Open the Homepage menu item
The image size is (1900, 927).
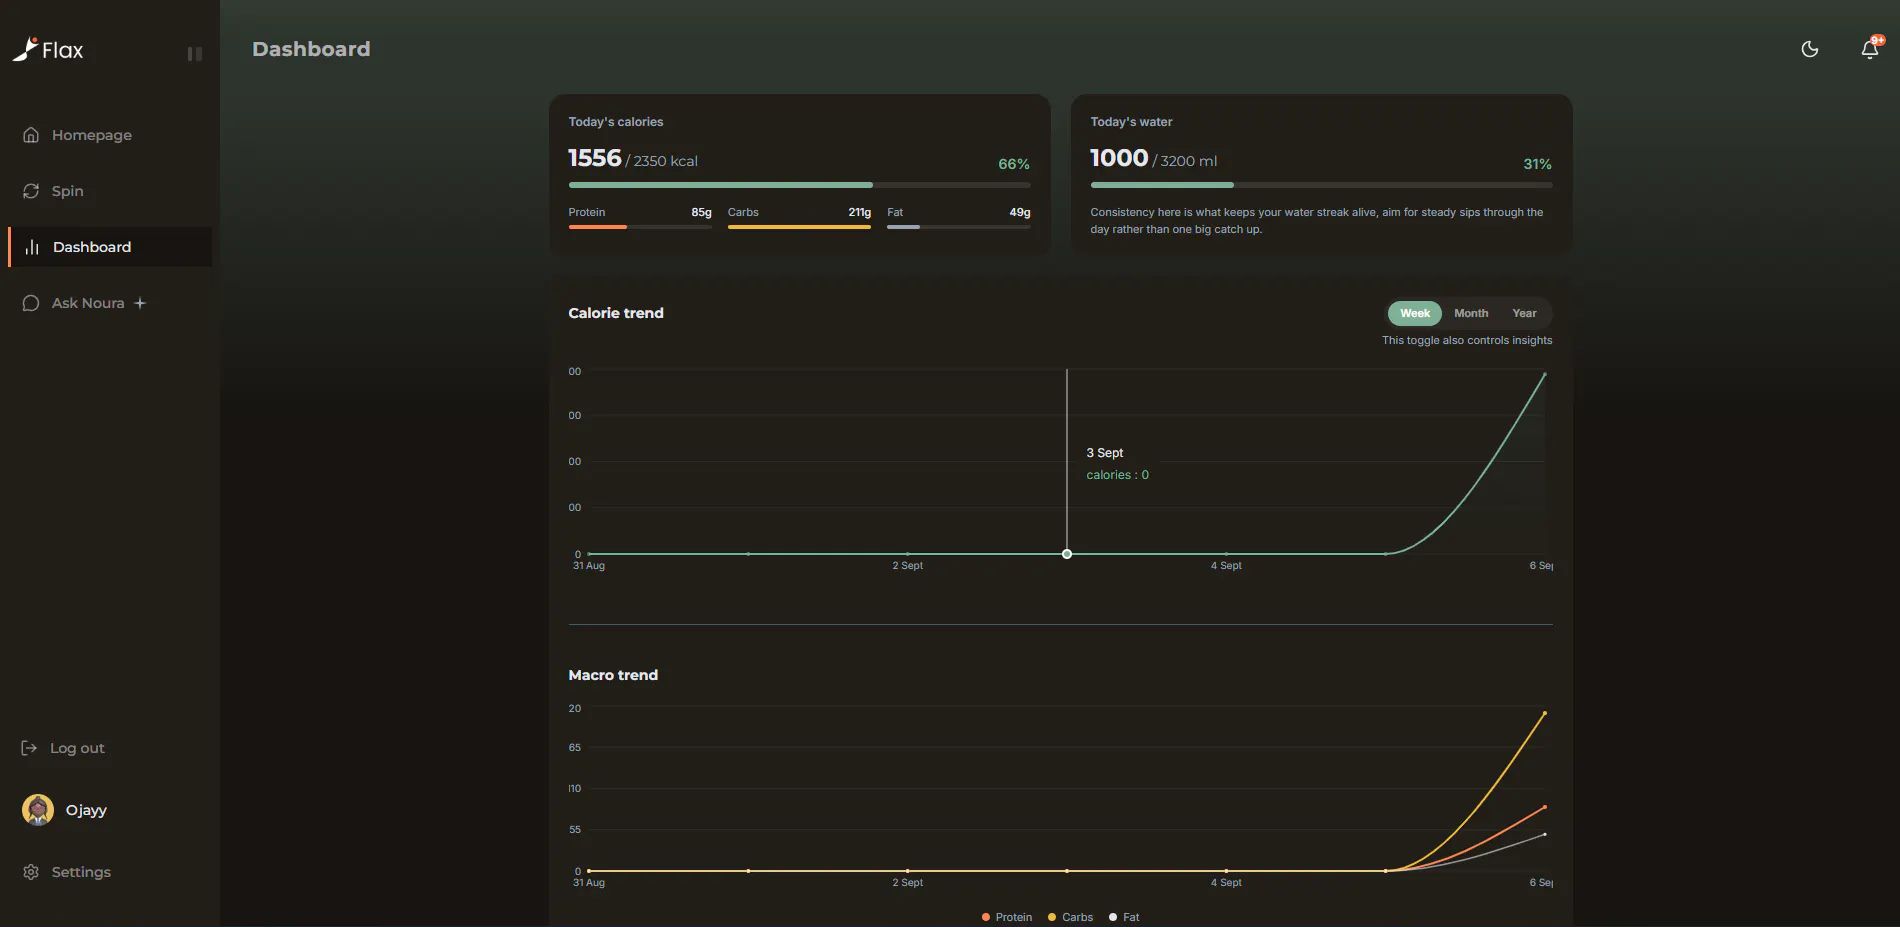tap(110, 135)
